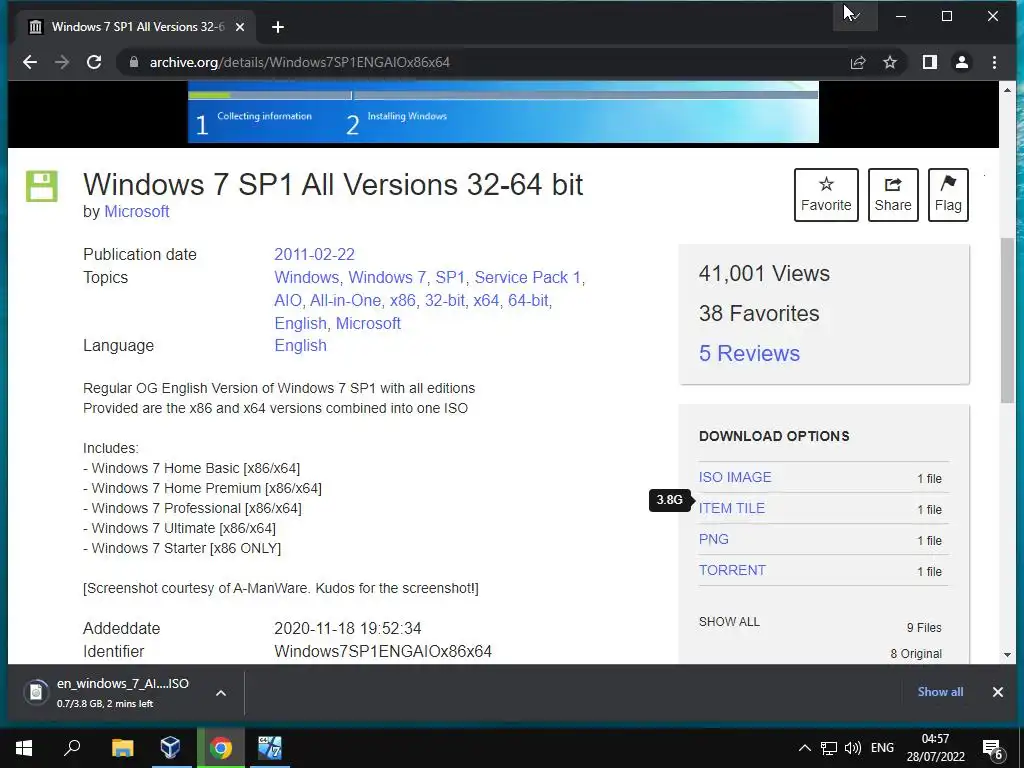The width and height of the screenshot is (1024, 768).
Task: Click the tab search dropdown in title bar
Action: pos(855,16)
